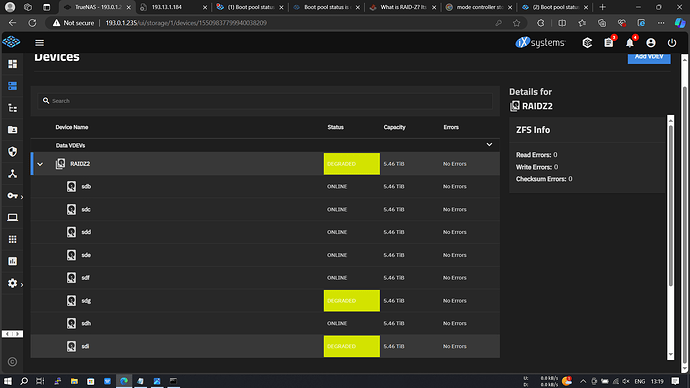The width and height of the screenshot is (690, 388).
Task: Collapse the Data VDEVs section chevron
Action: pos(489,145)
